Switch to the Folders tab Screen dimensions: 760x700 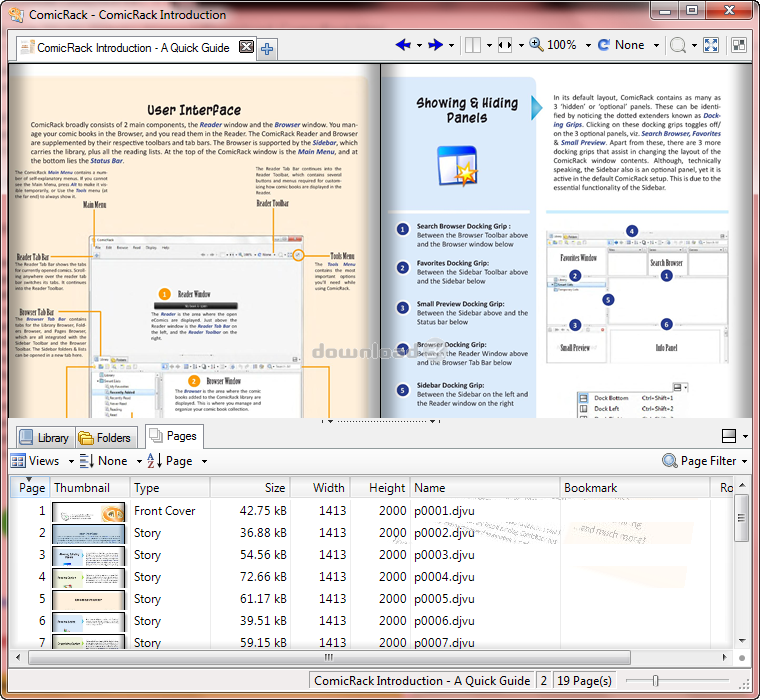point(106,438)
